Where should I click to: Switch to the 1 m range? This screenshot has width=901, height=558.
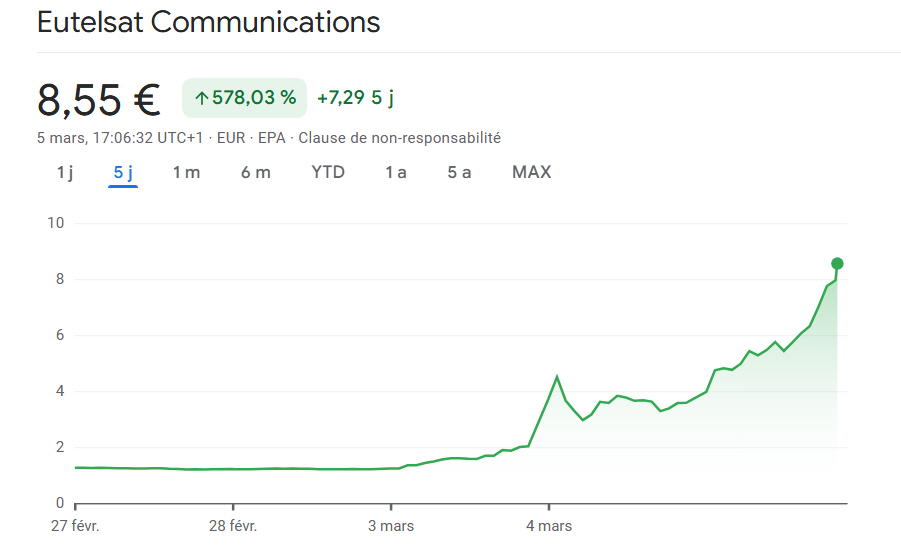pos(186,172)
